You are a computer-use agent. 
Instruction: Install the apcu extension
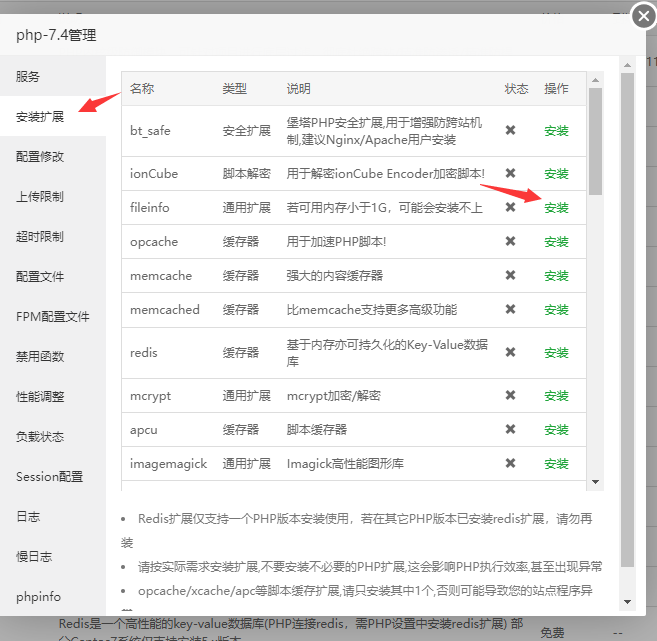click(556, 429)
